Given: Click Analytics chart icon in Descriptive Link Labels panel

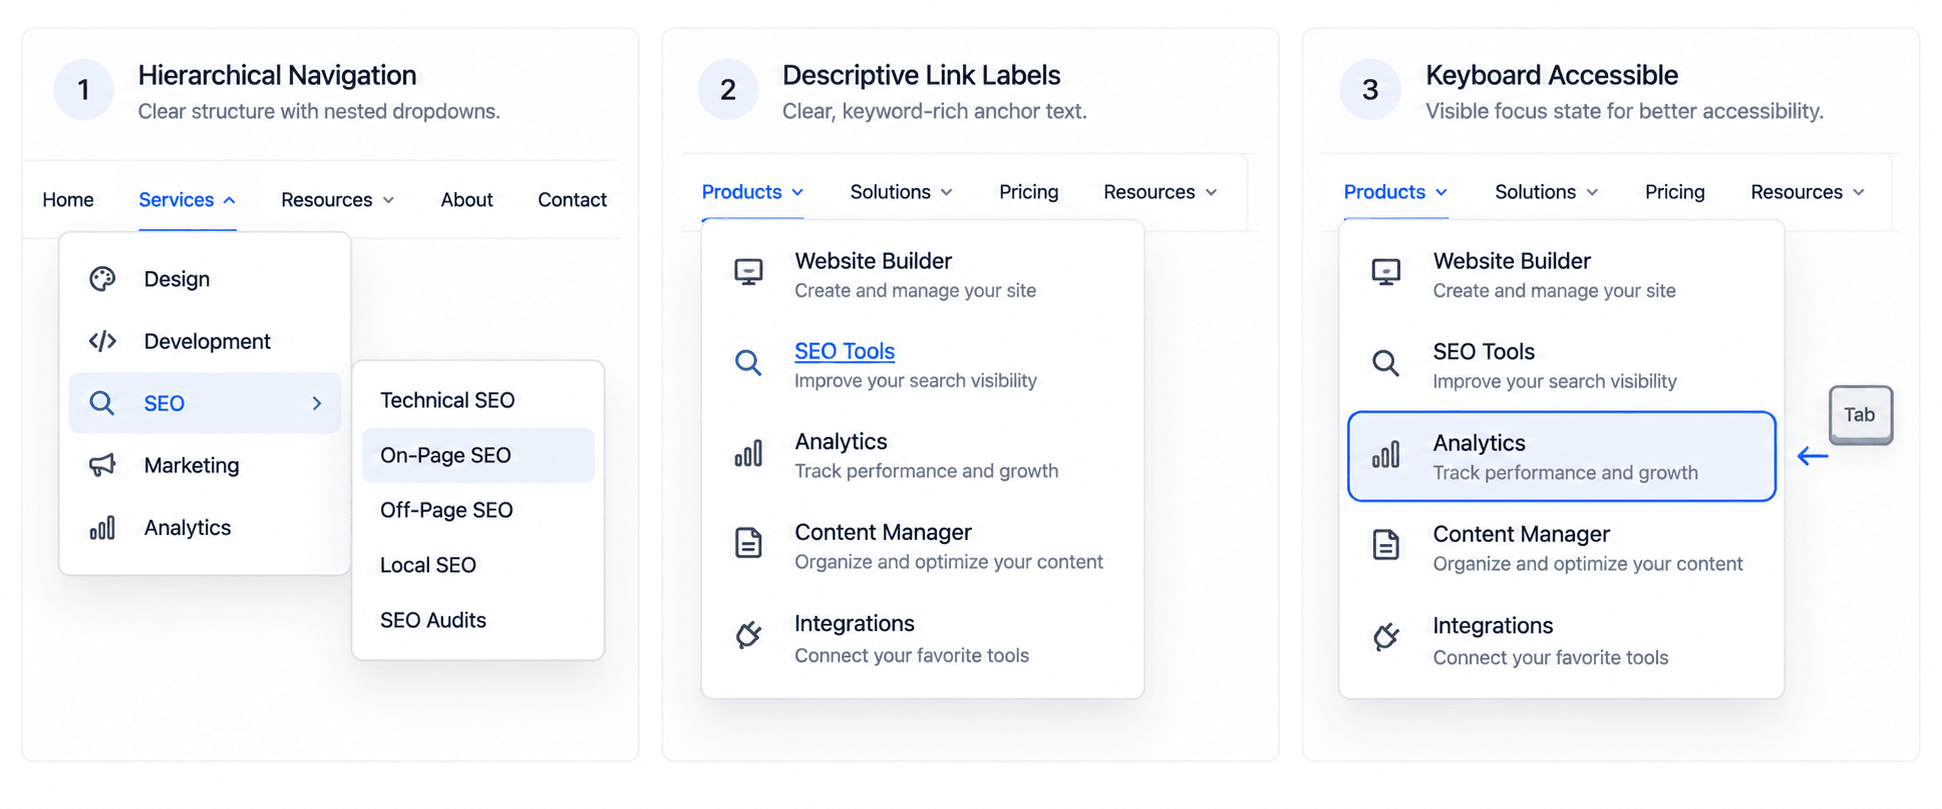Looking at the screenshot, I should coord(748,454).
